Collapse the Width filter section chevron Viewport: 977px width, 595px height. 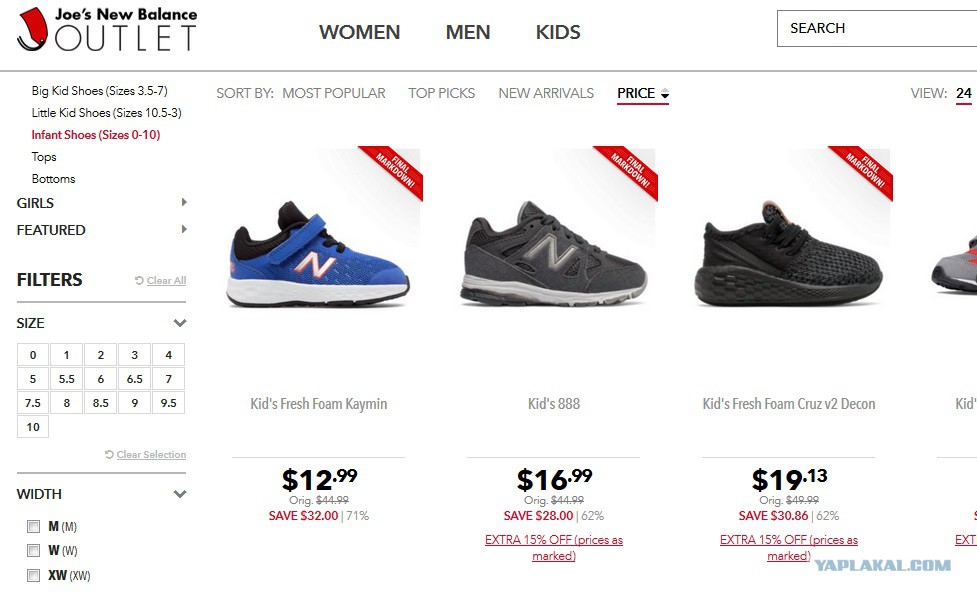tap(180, 494)
